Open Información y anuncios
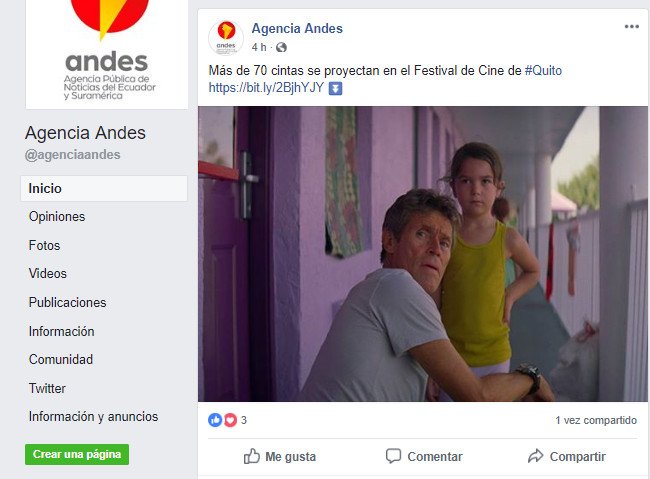Screen dimensions: 650x479 tap(93, 416)
